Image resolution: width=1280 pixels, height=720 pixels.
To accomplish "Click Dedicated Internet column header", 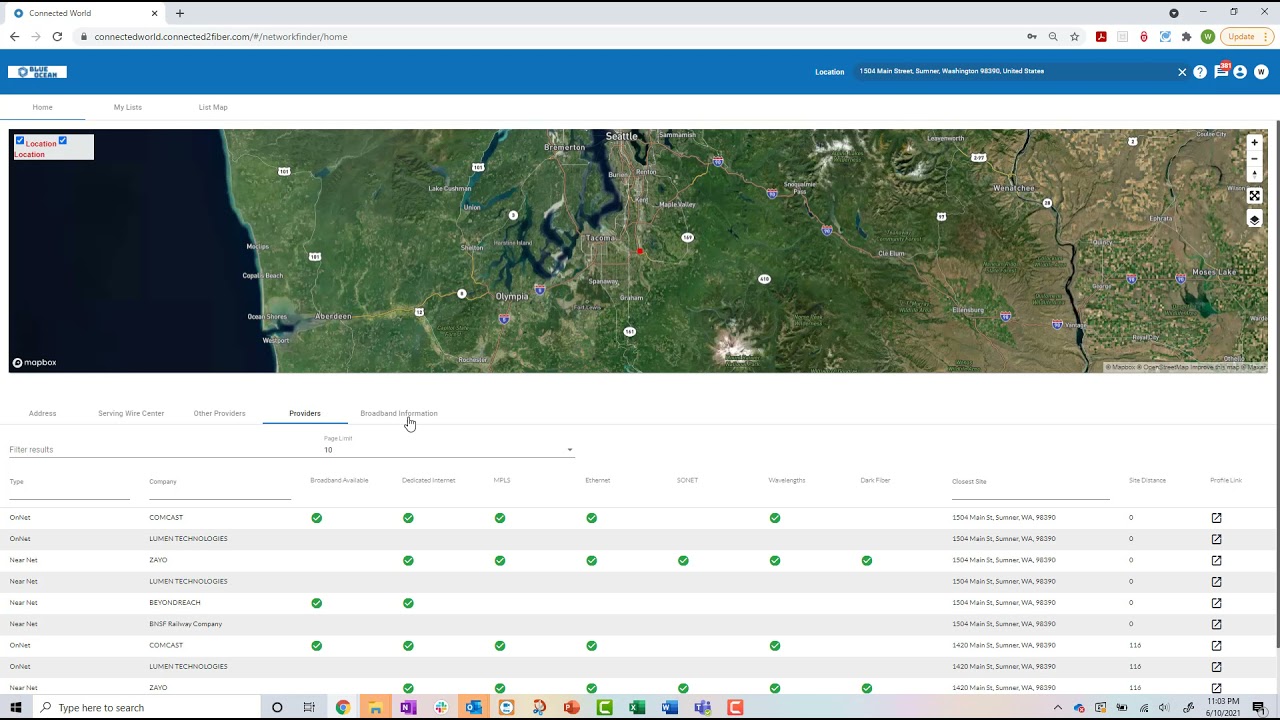I will point(429,480).
